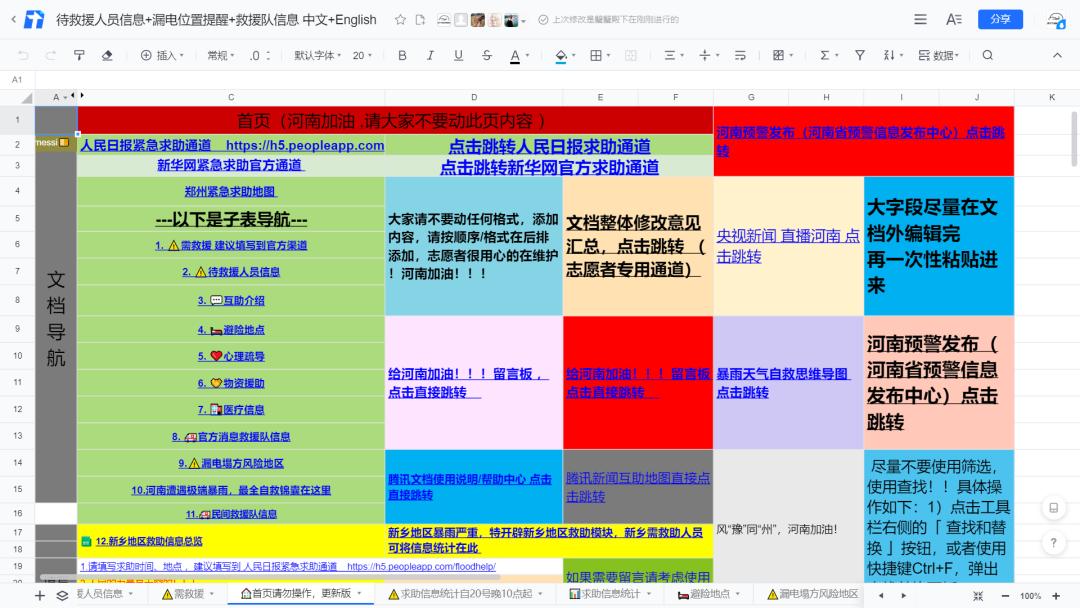Click the blue 分享 share button
The width and height of the screenshot is (1080, 608).
tap(1000, 19)
